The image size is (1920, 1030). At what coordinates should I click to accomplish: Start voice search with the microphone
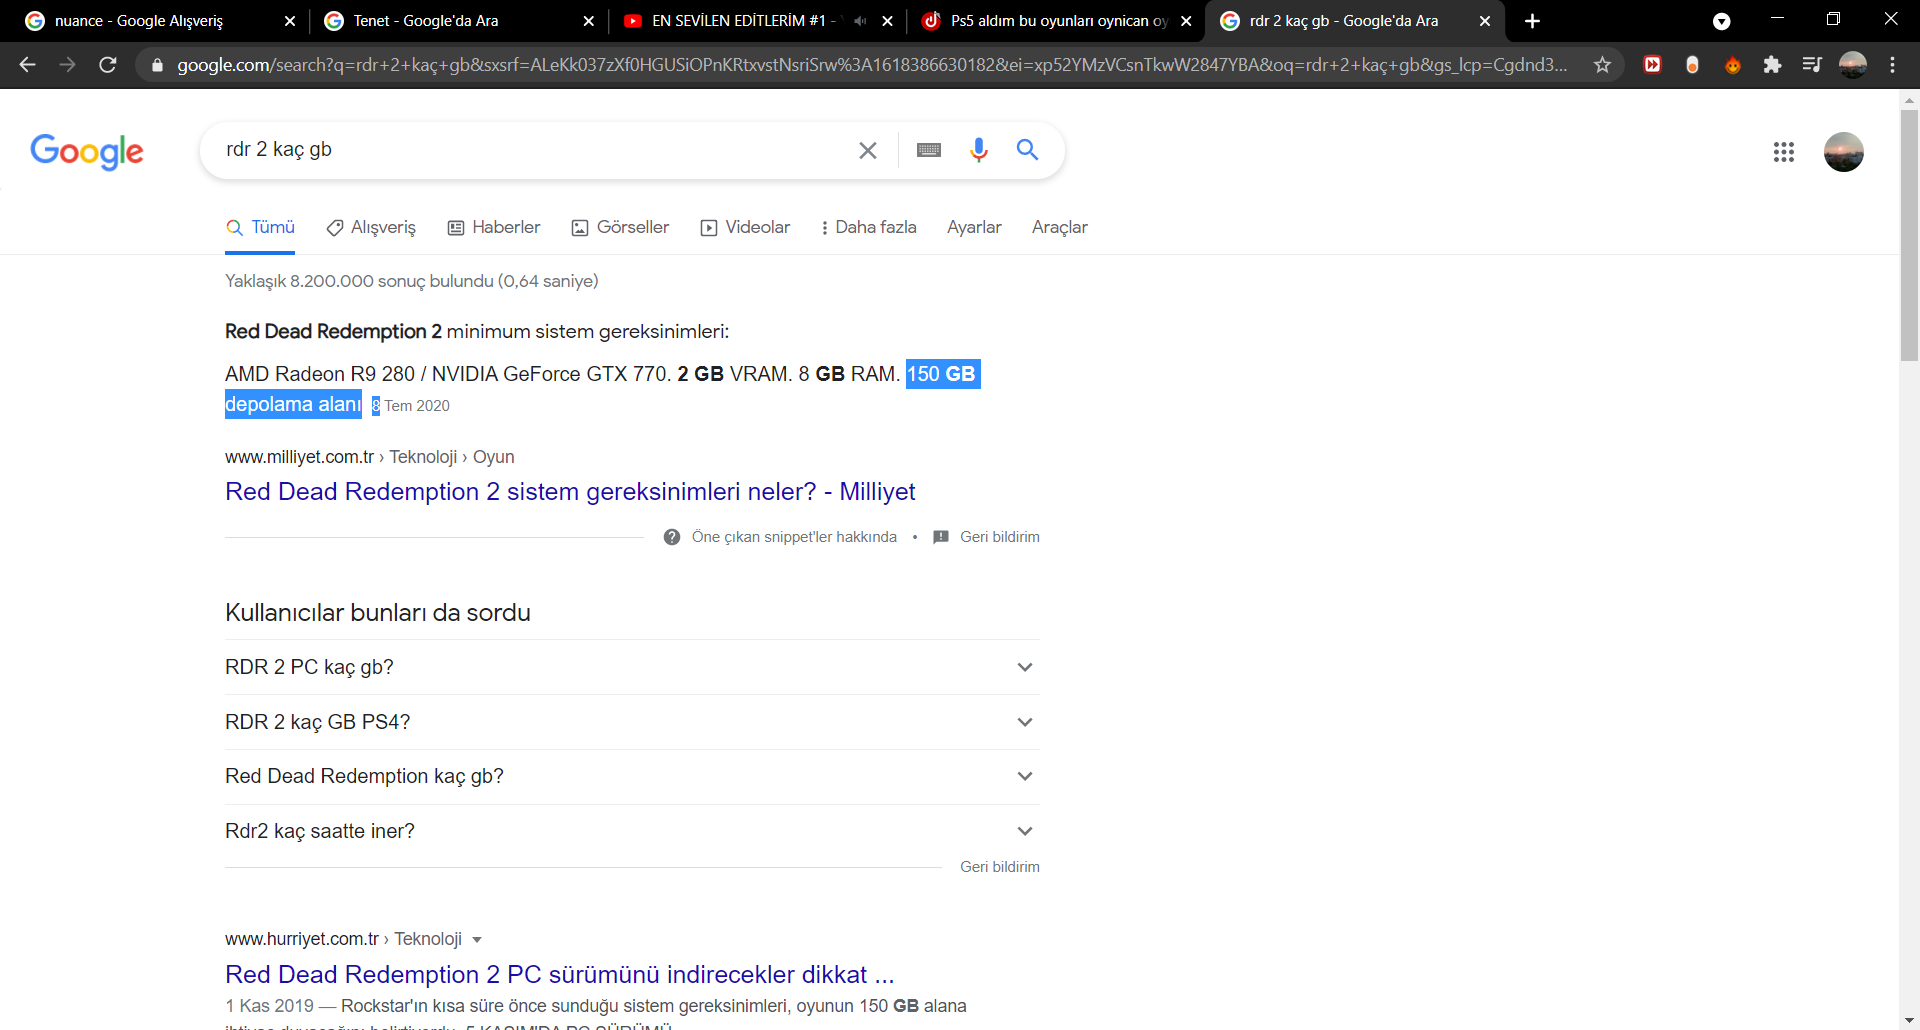[x=979, y=150]
